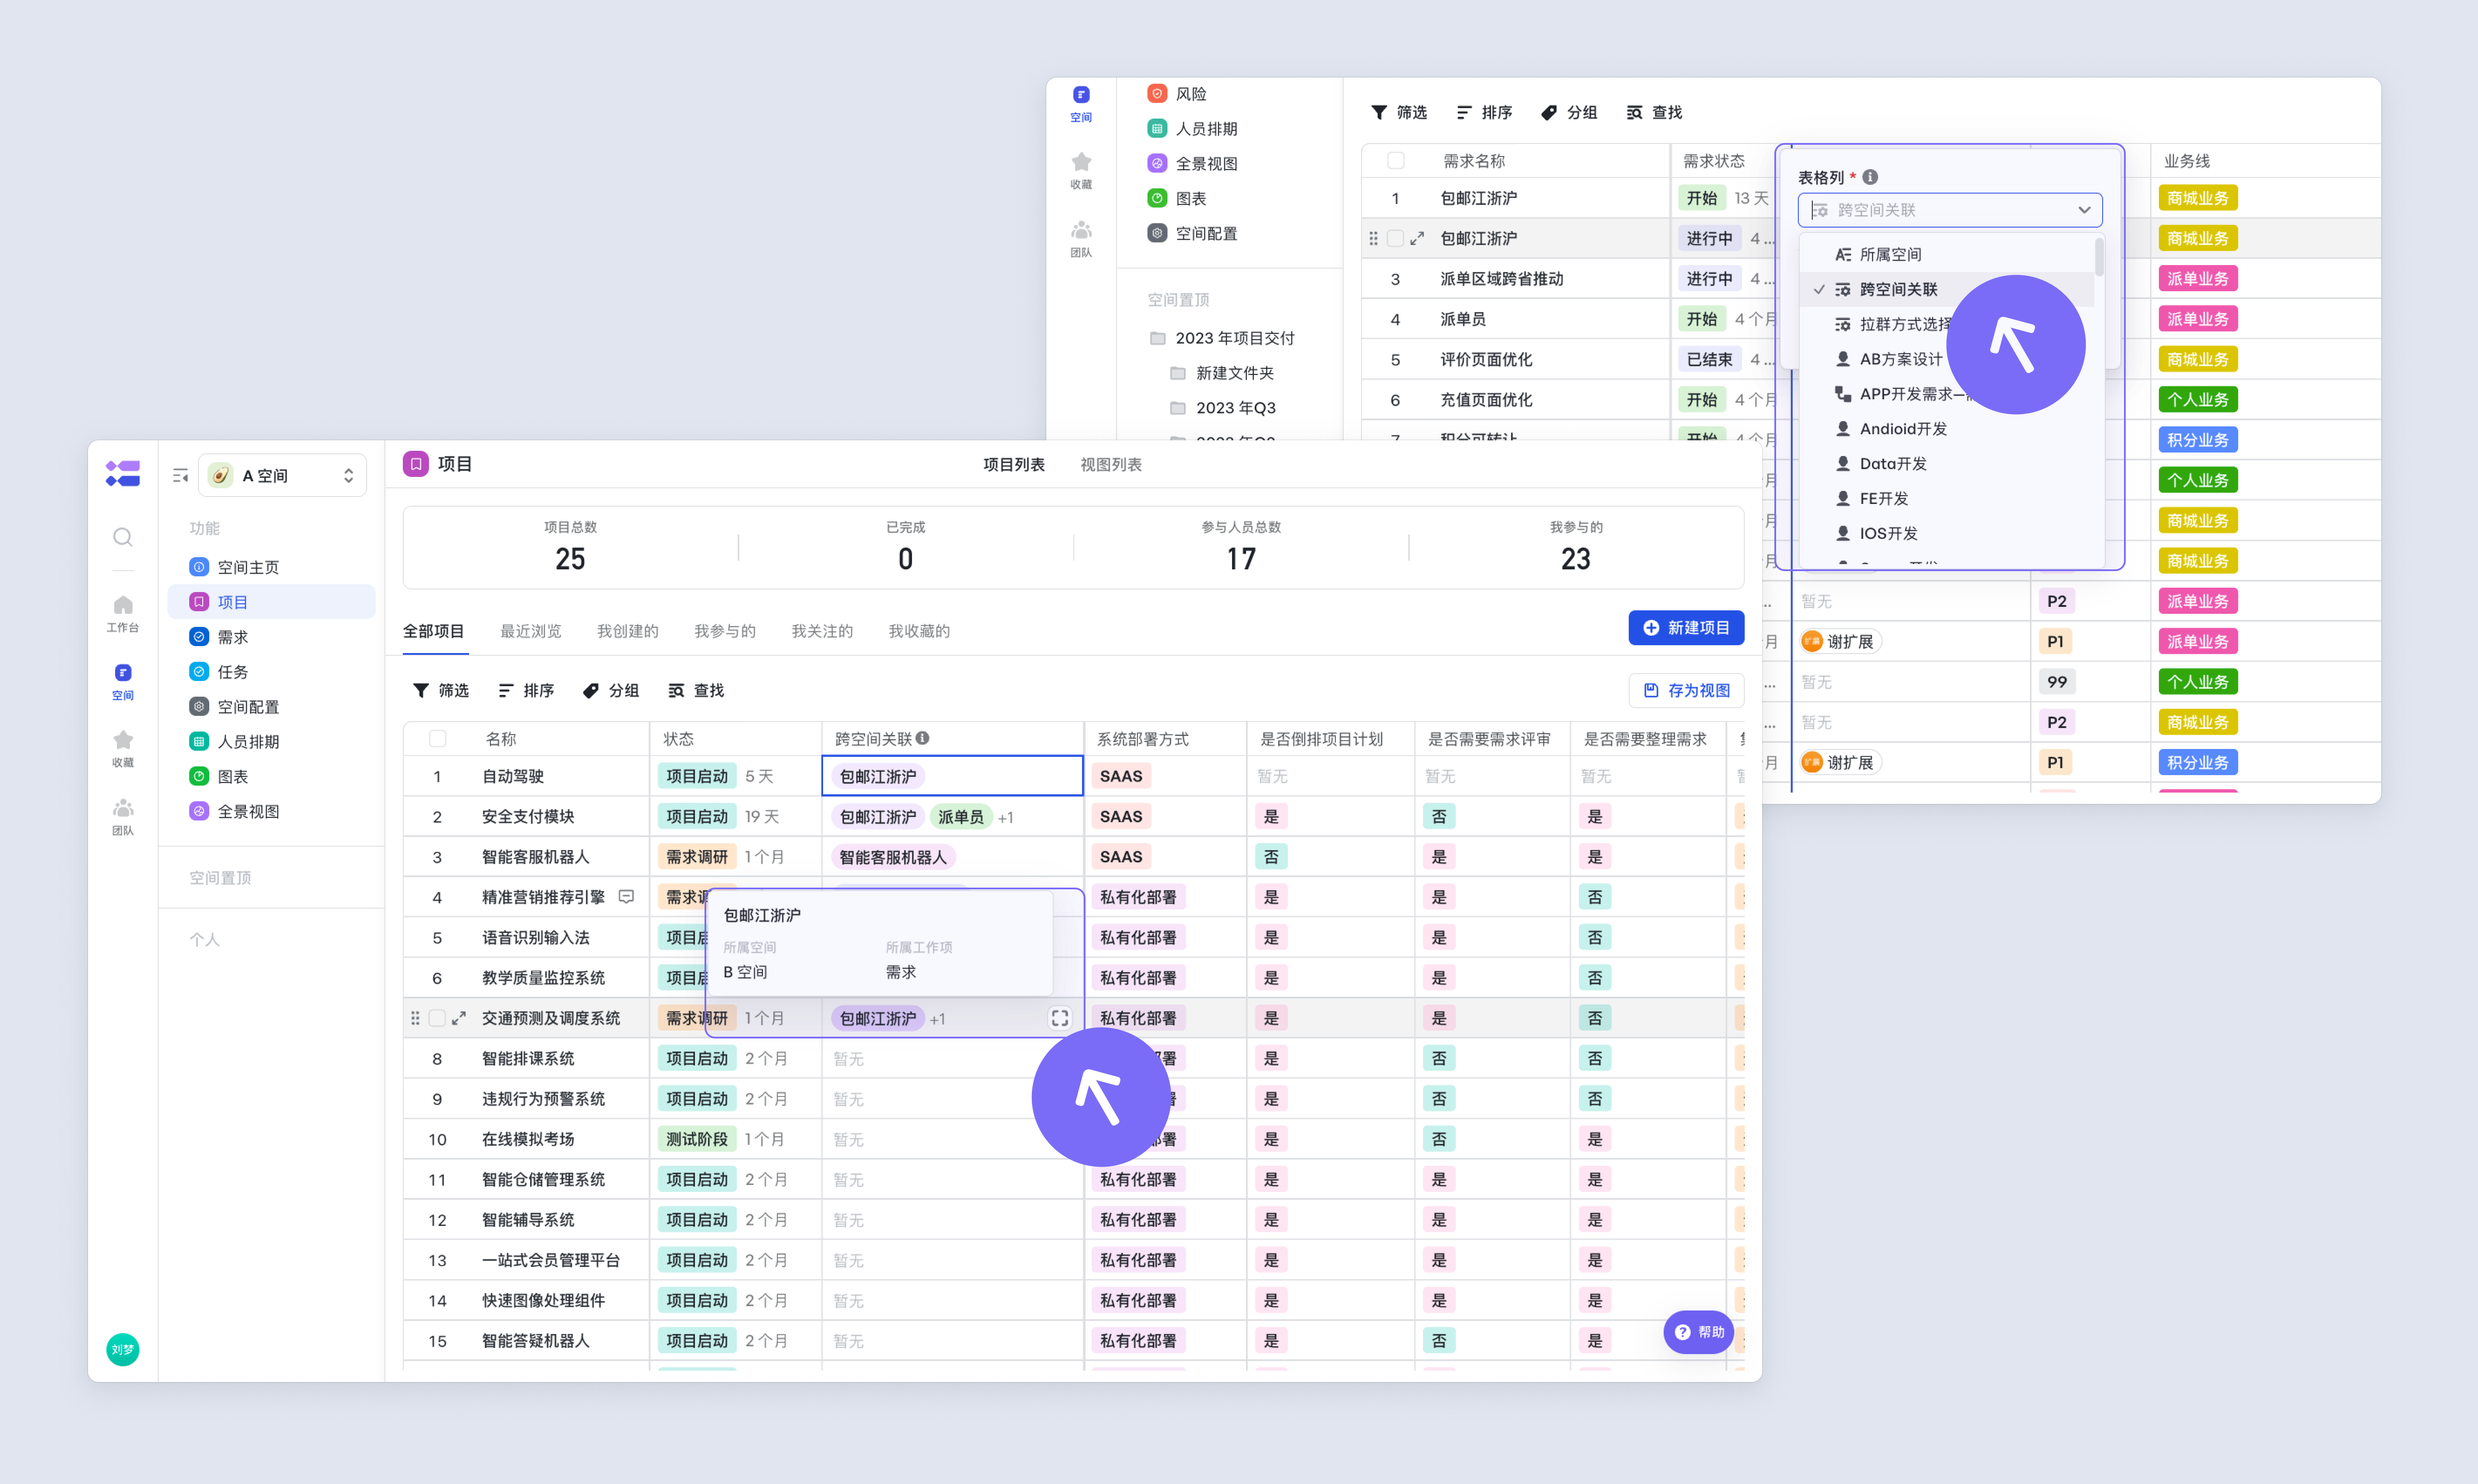Open 分组 in the project toolbar
2478x1484 pixels.
(x=611, y=691)
